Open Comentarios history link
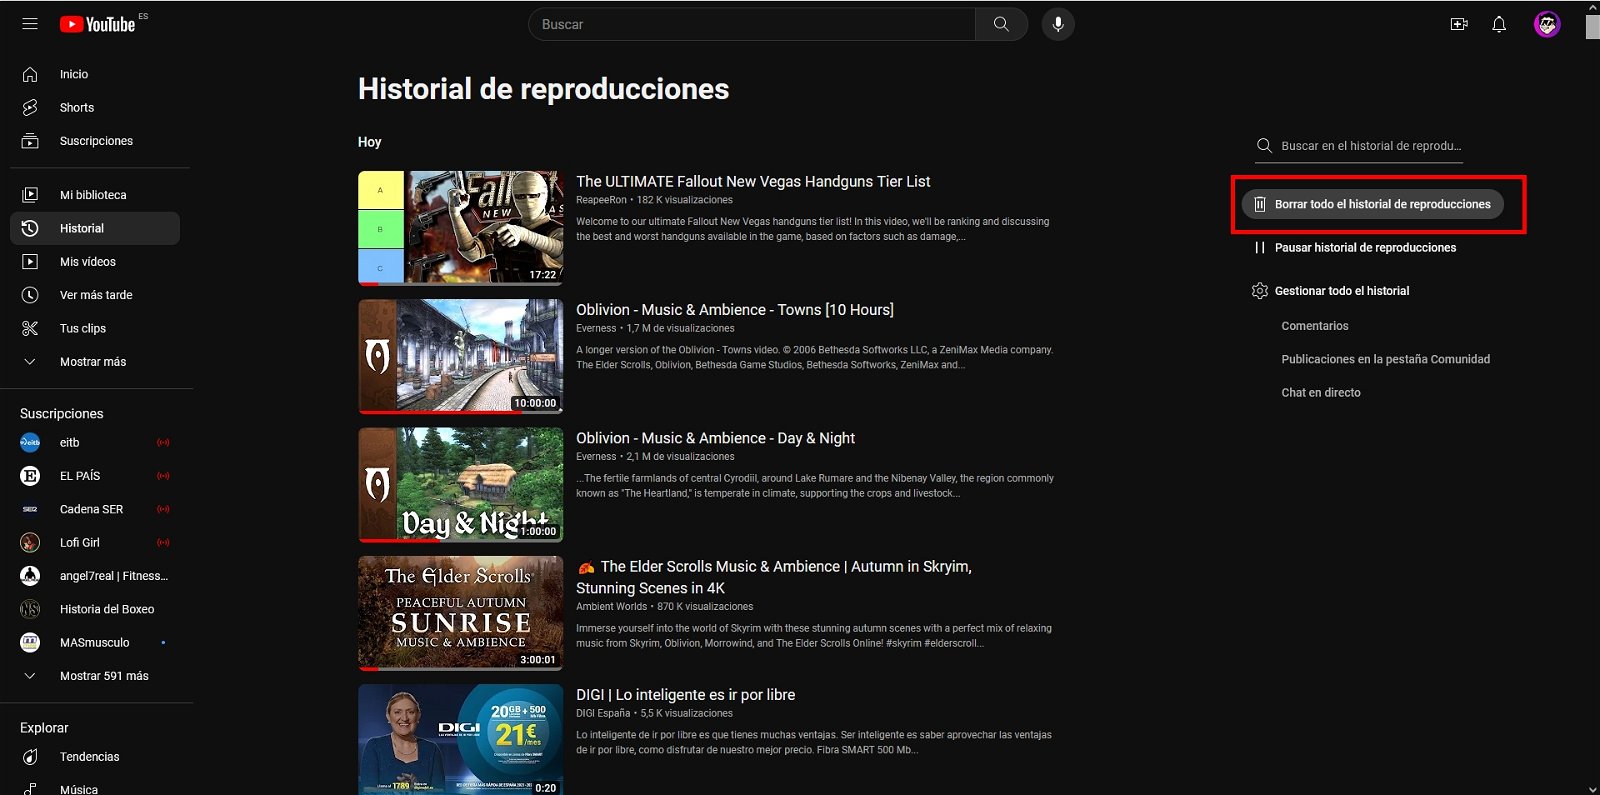Screen dimensions: 1600x795 [1315, 326]
